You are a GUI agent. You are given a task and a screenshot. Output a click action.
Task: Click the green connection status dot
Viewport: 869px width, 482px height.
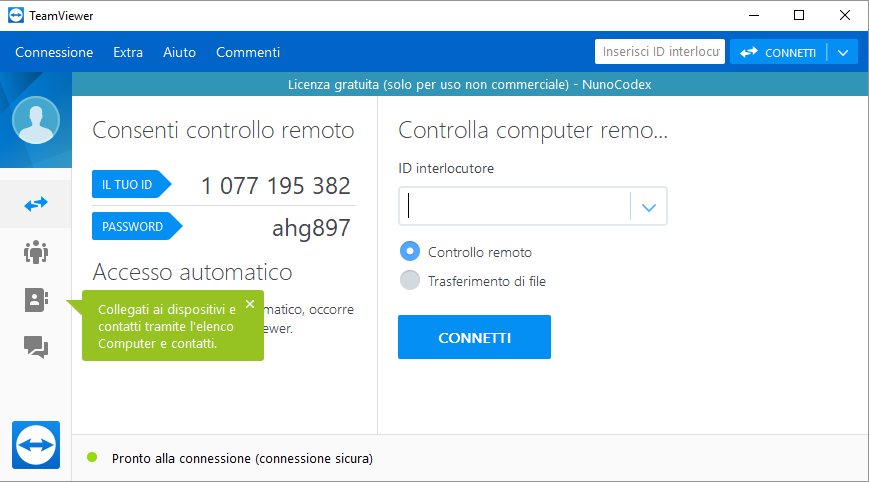coord(92,458)
